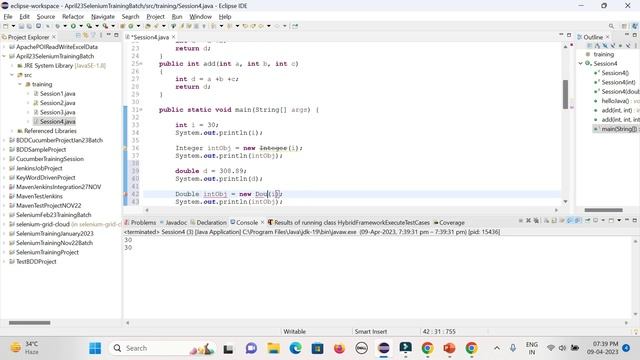Toggle Hide Non-Public Members in Outline

click(x=620, y=45)
